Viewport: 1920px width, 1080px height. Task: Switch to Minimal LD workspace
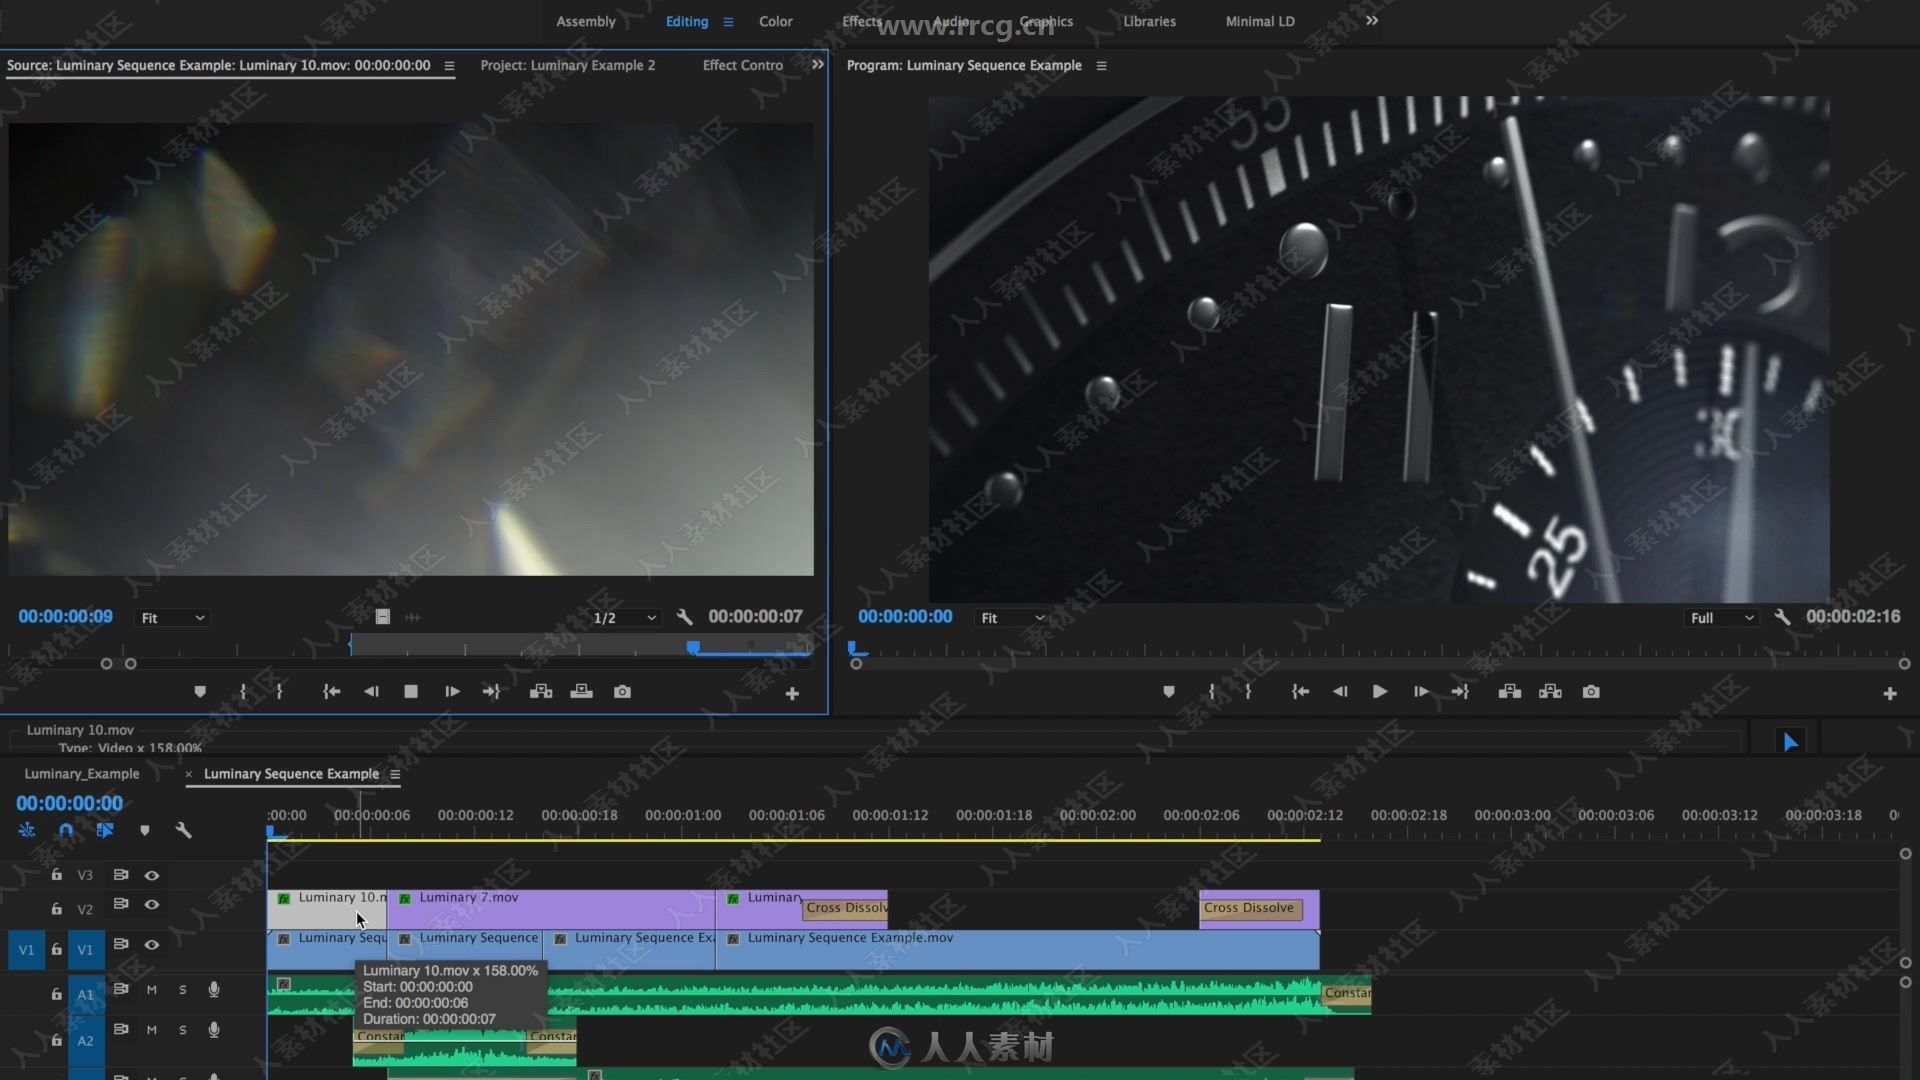click(1260, 21)
